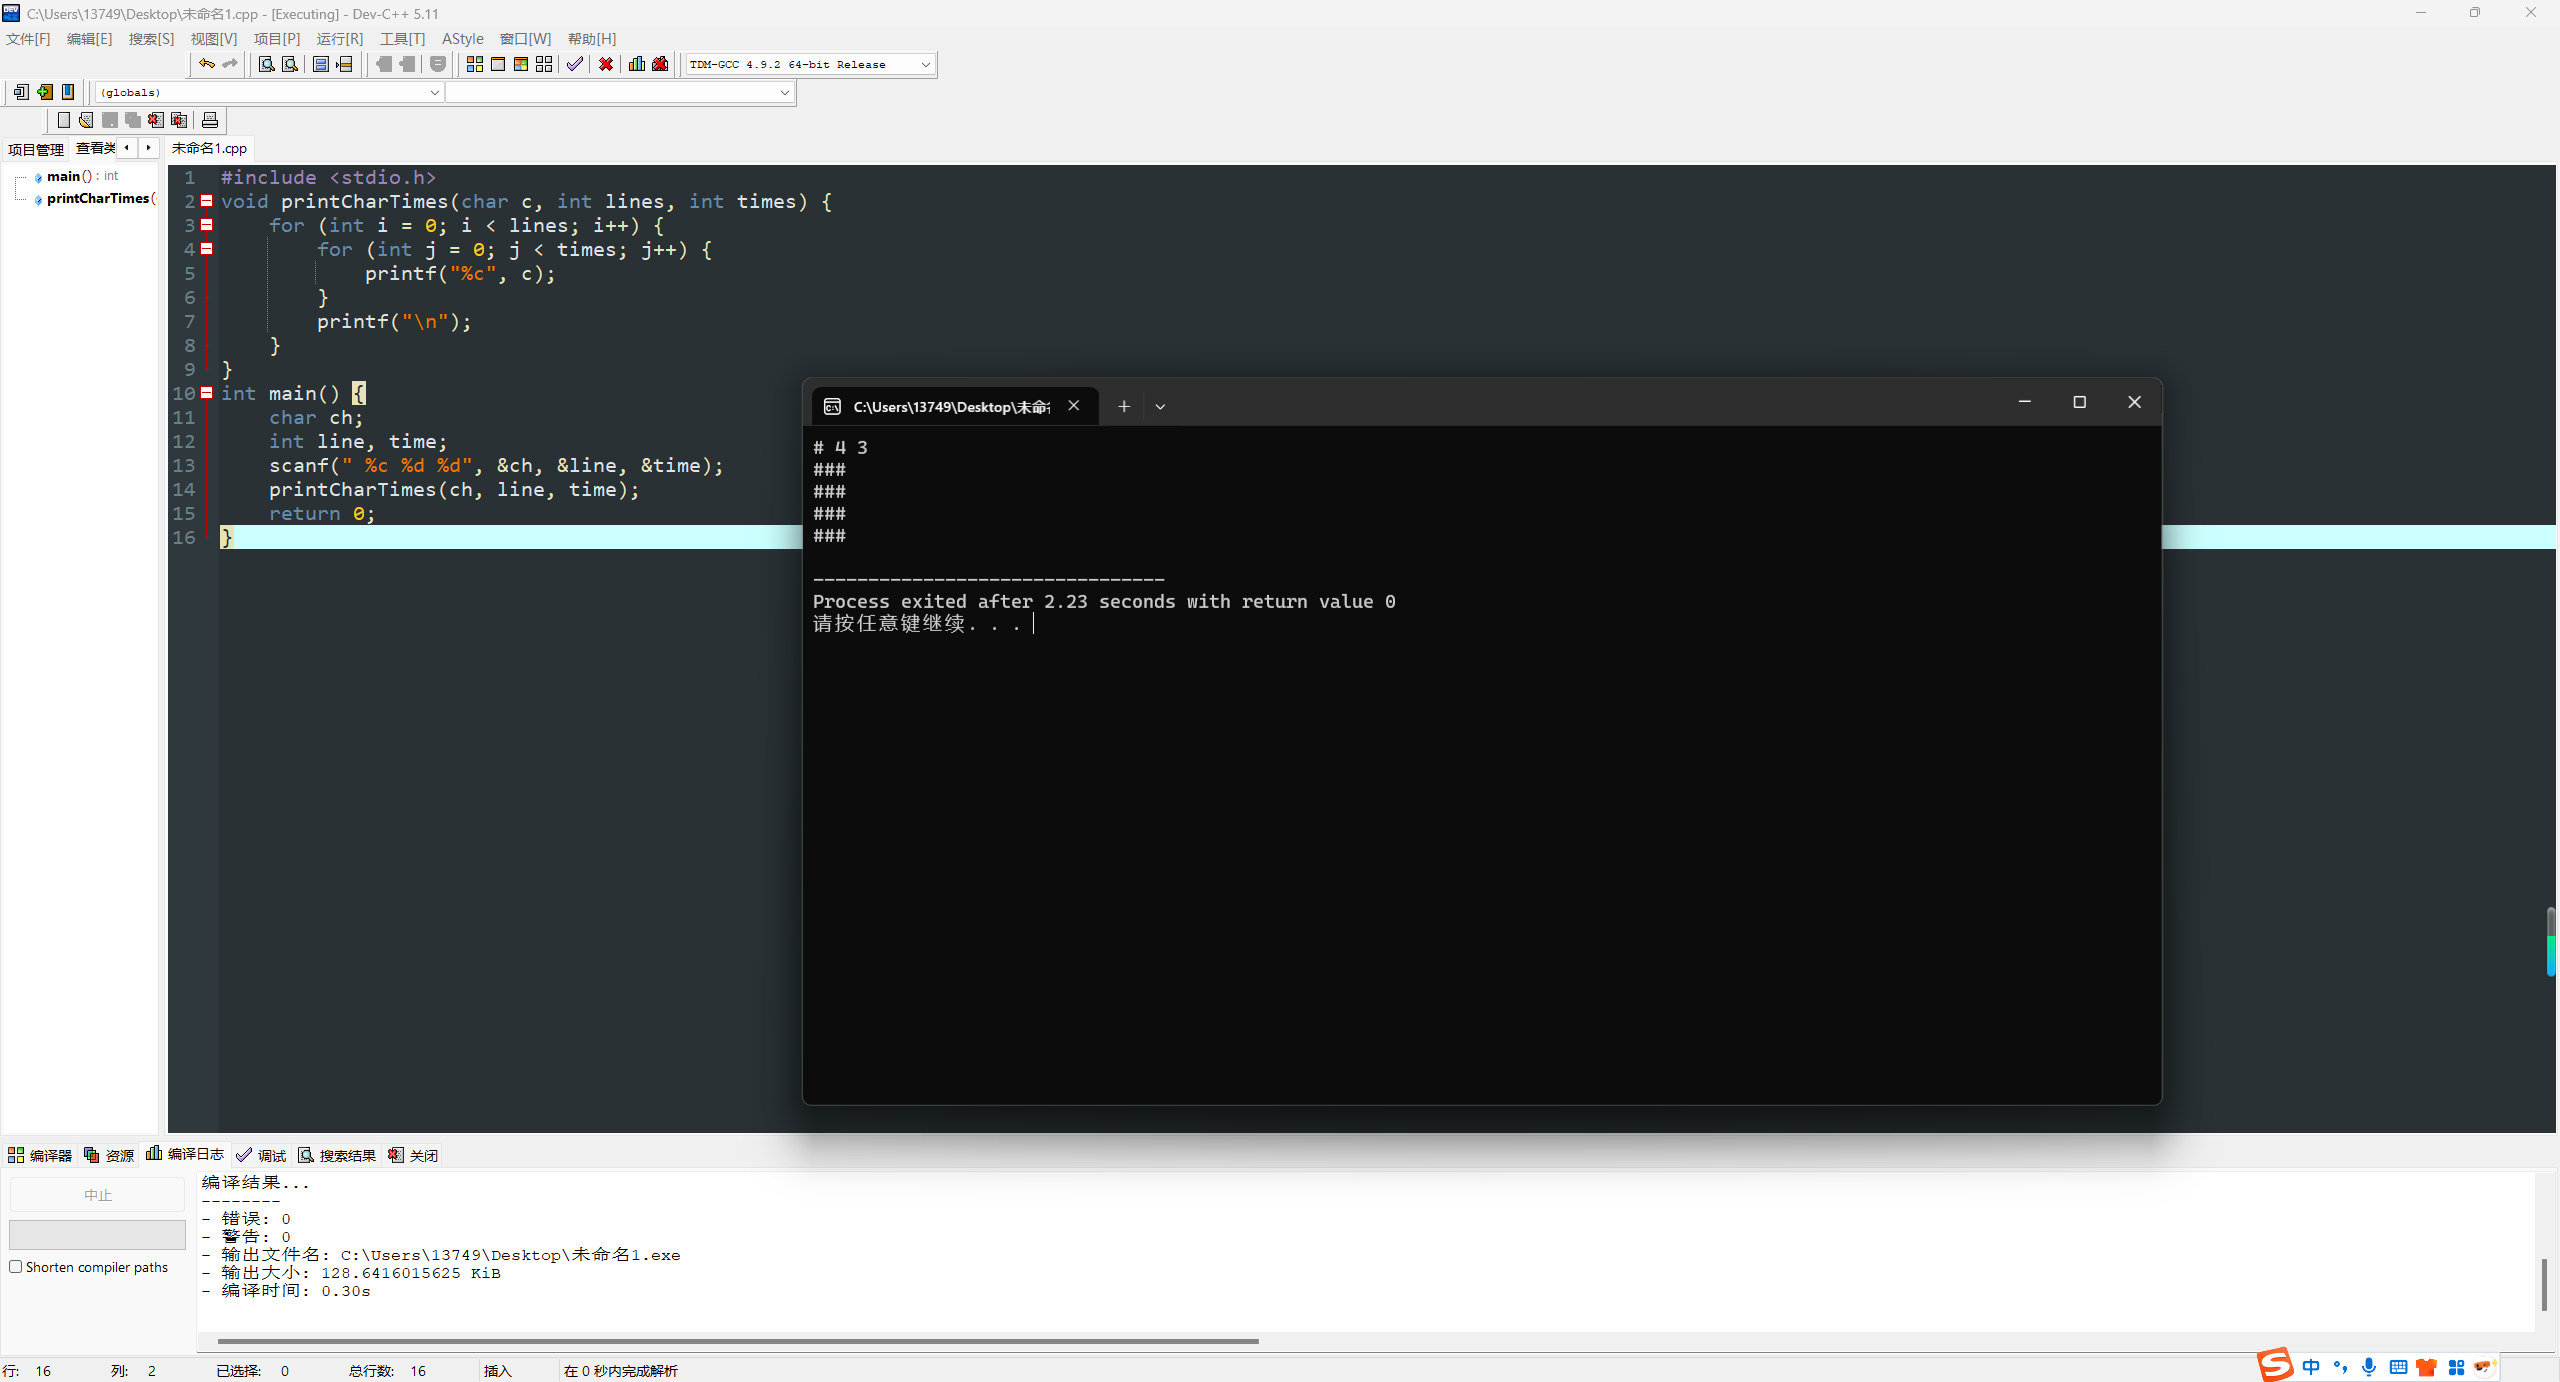Click the Sogou input method S icon

2275,1364
